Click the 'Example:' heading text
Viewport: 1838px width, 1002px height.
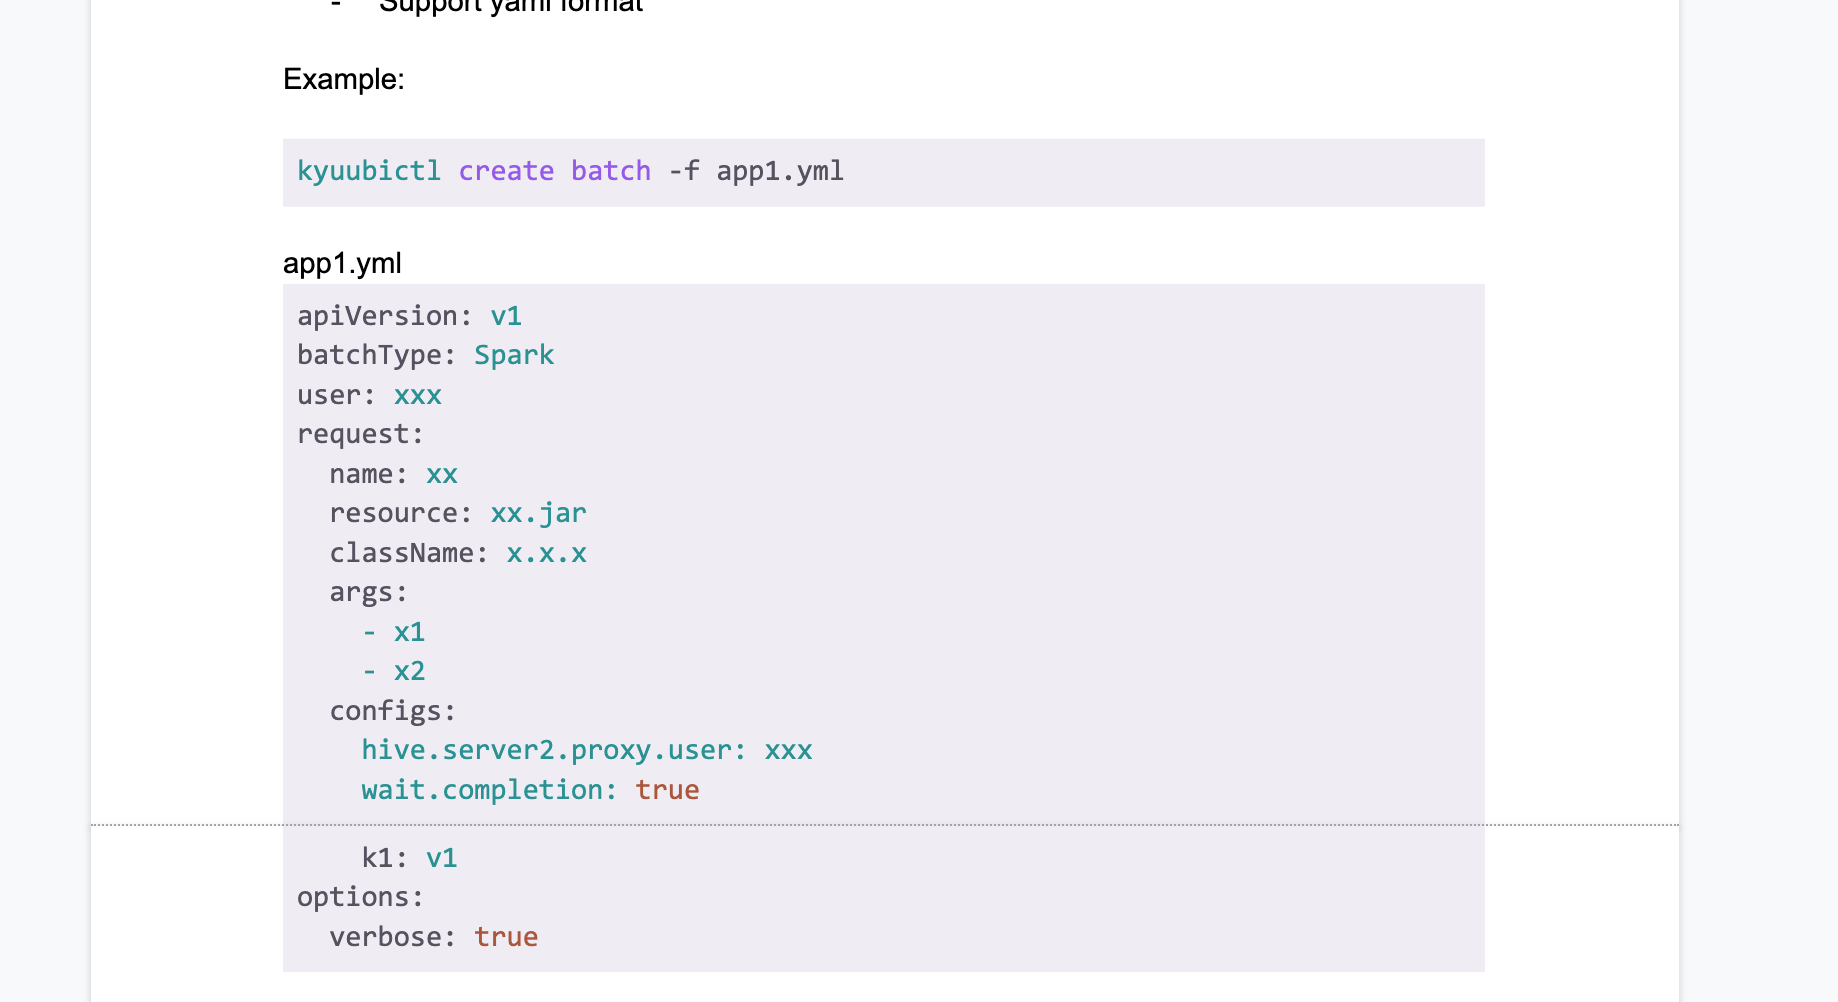[x=344, y=79]
